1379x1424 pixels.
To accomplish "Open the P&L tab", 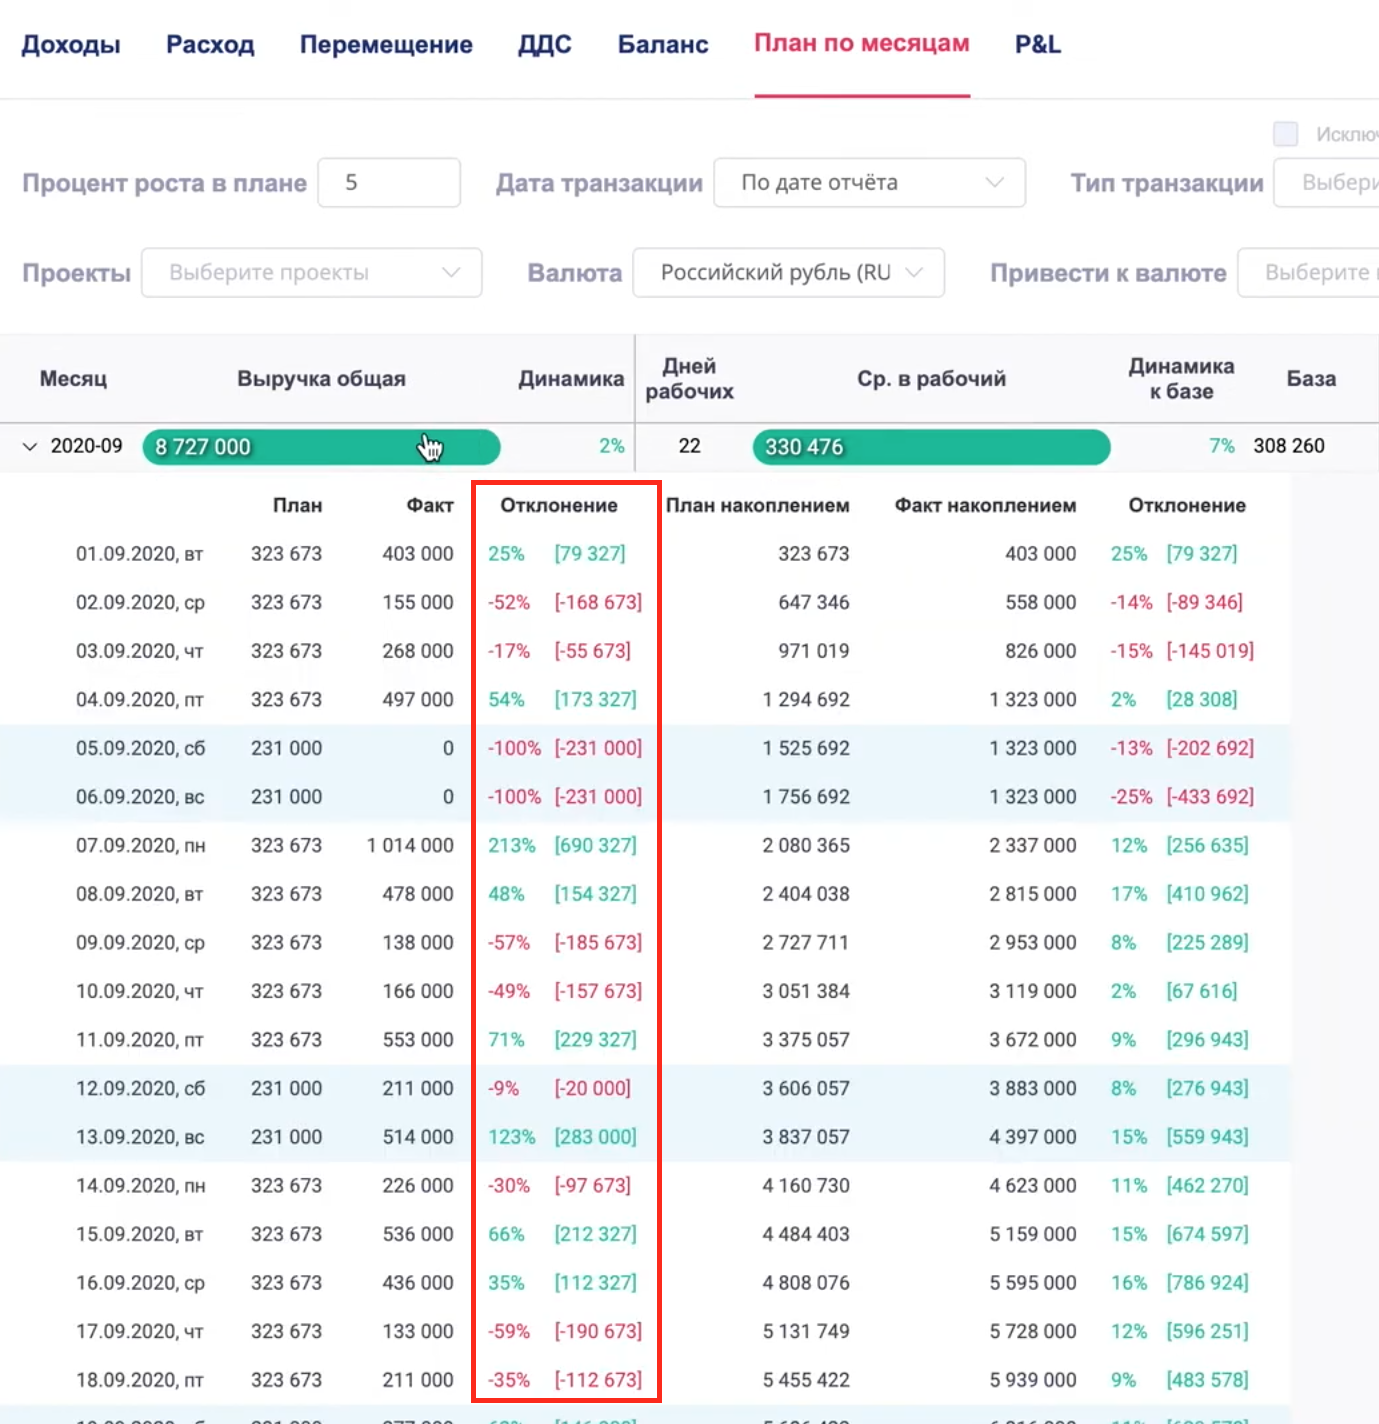I will pyautogui.click(x=1038, y=44).
